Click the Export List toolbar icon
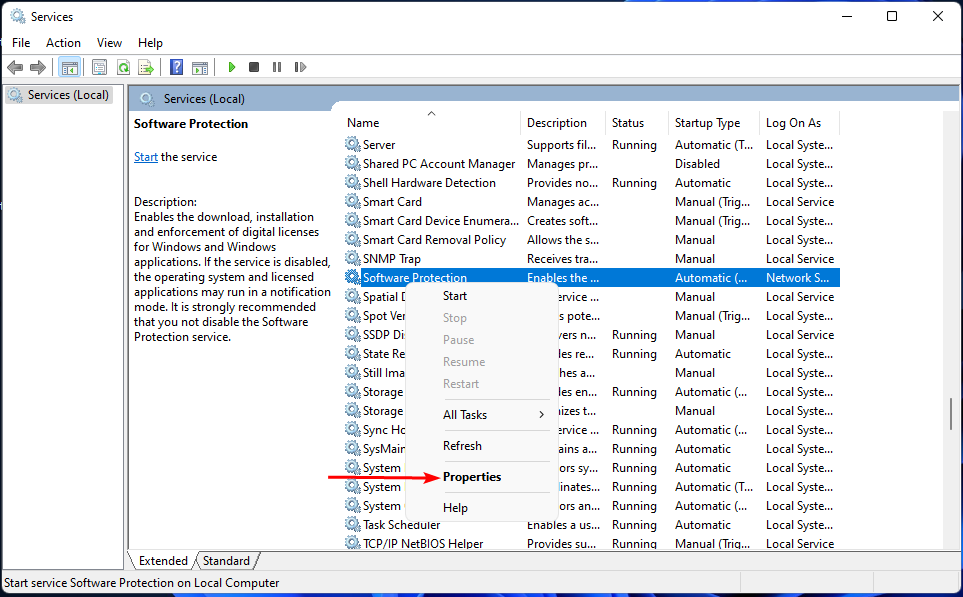The image size is (963, 597). [146, 67]
